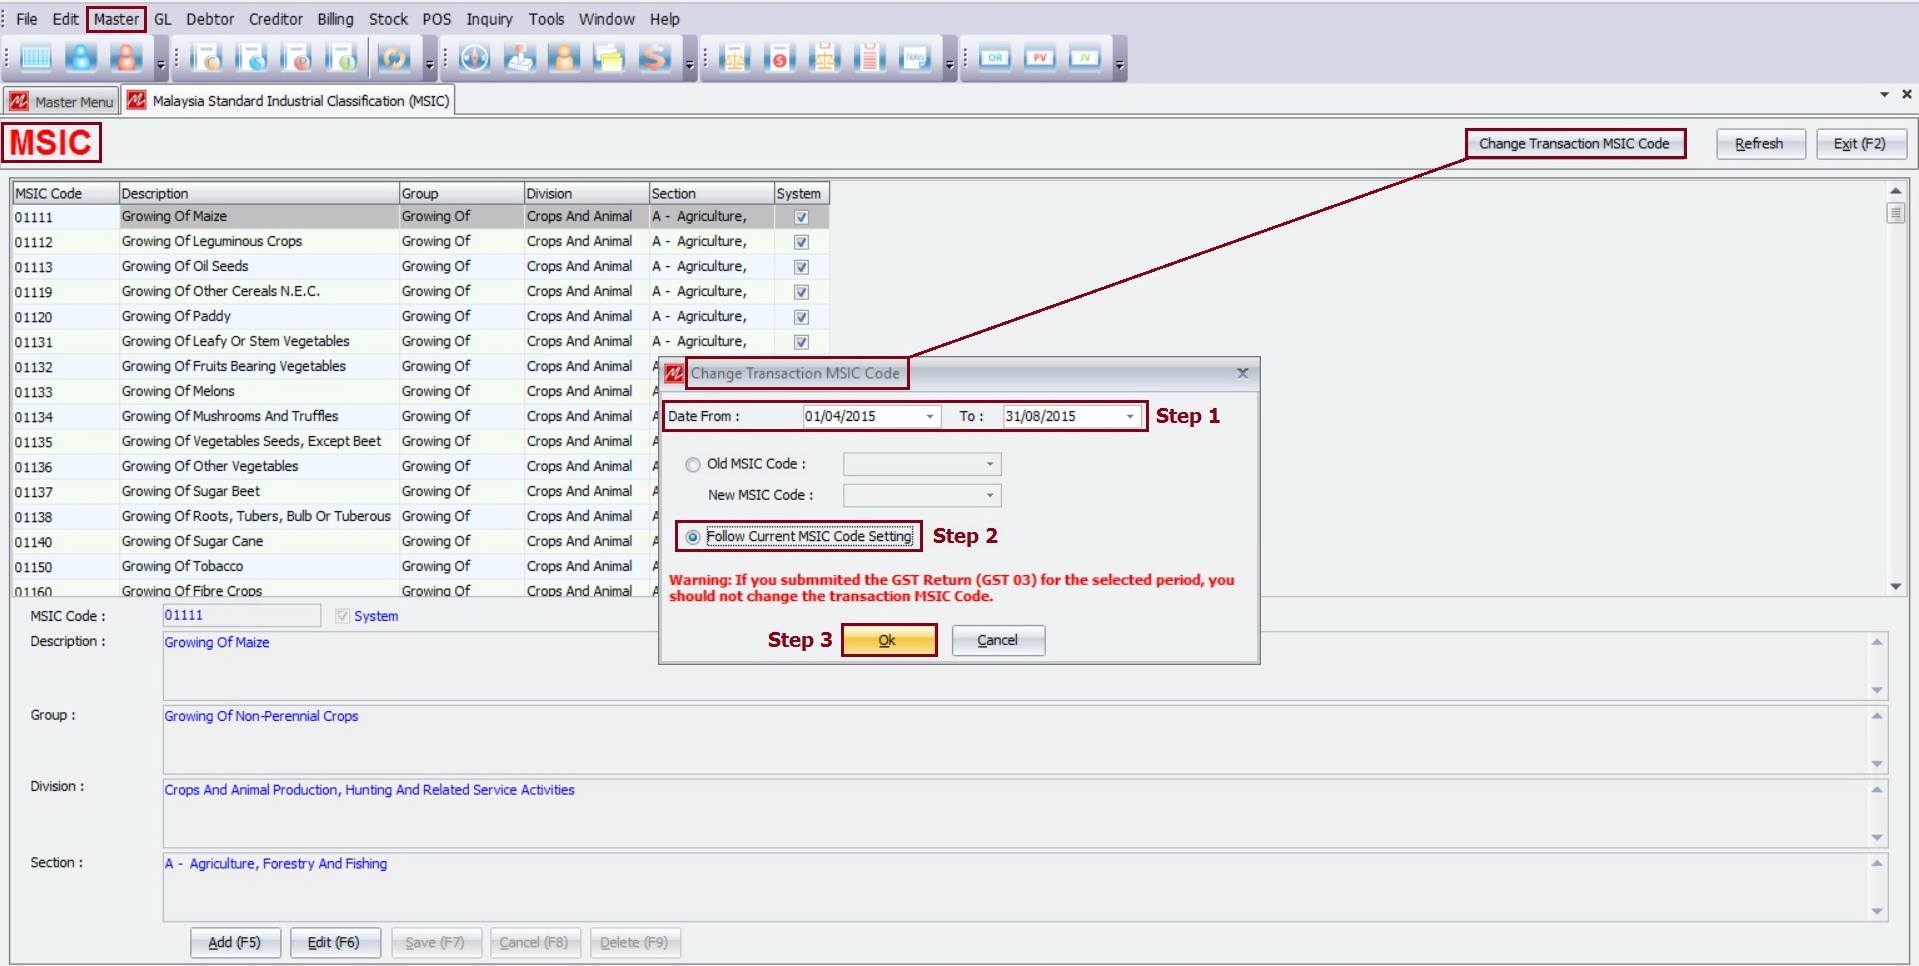Toggle System checkbox for code 01111
1919x966 pixels.
tap(801, 217)
